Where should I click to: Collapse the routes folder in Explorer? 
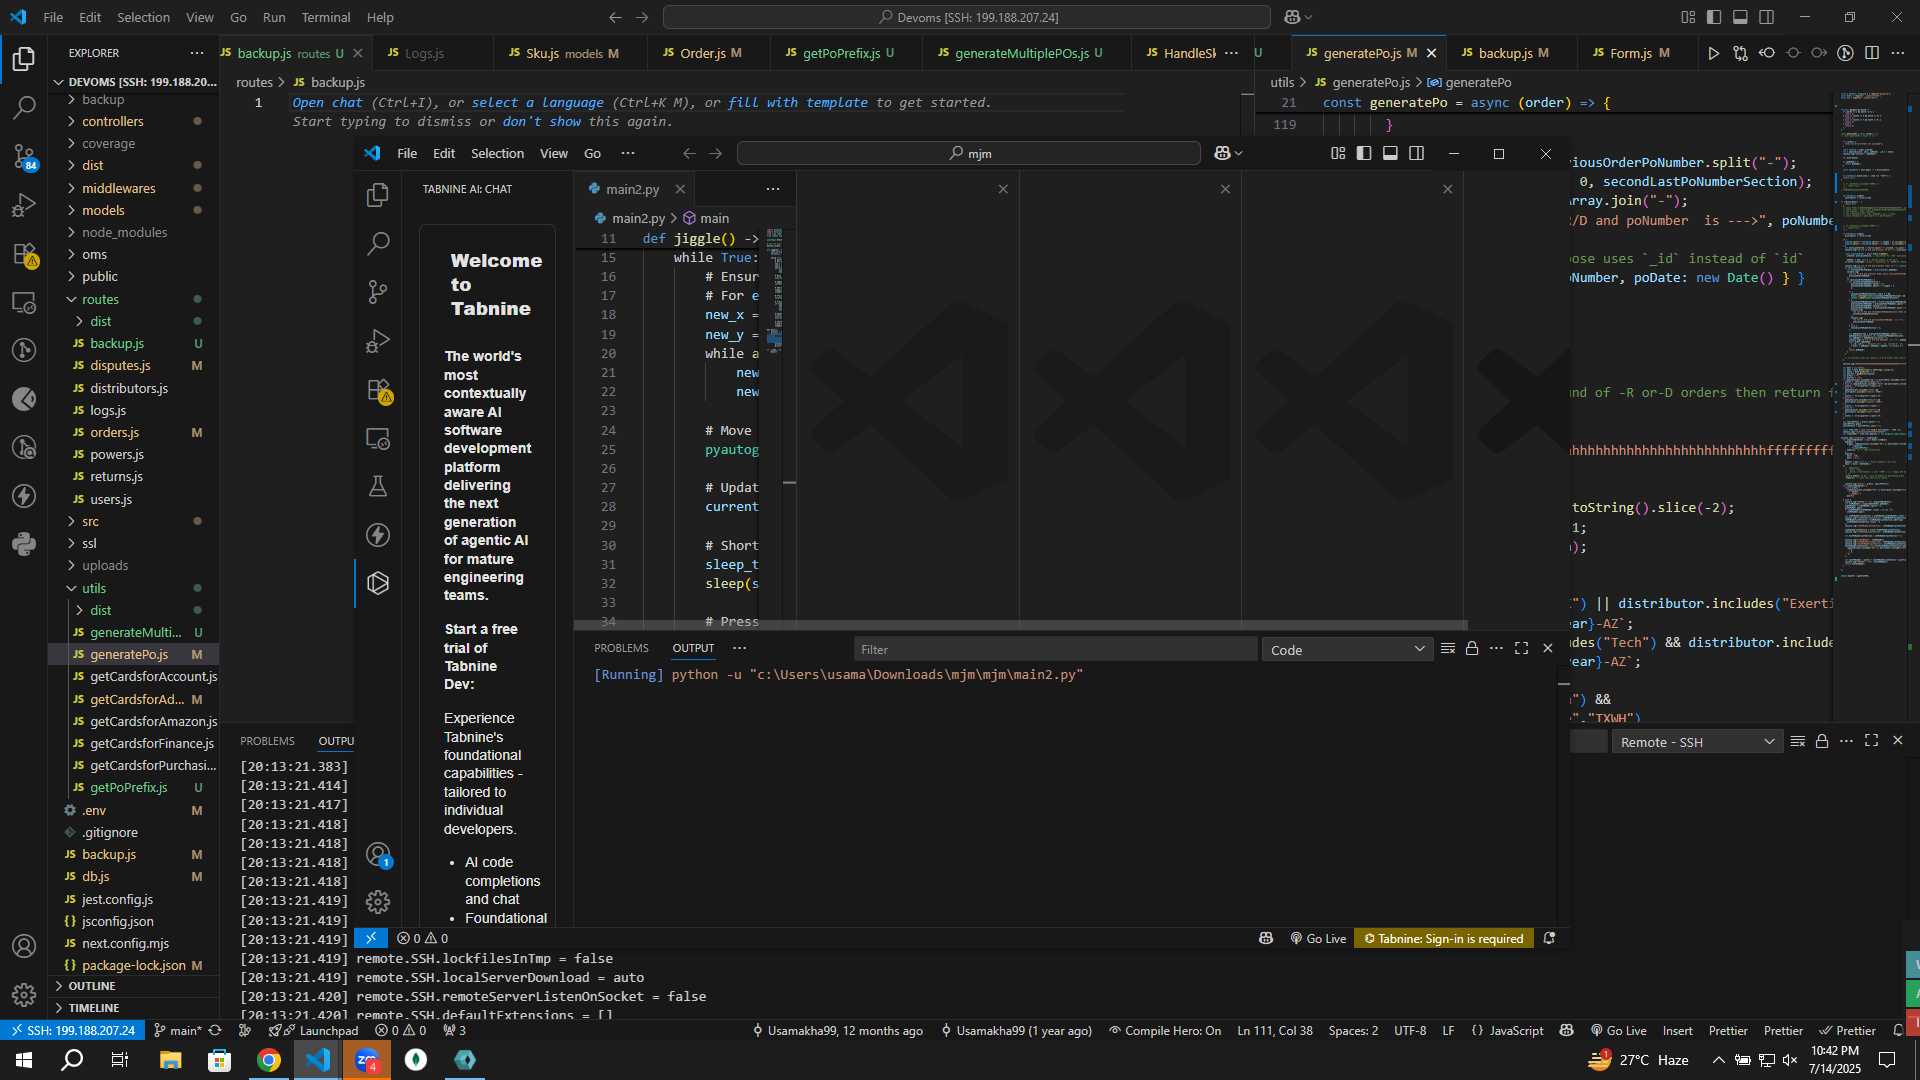134,299
